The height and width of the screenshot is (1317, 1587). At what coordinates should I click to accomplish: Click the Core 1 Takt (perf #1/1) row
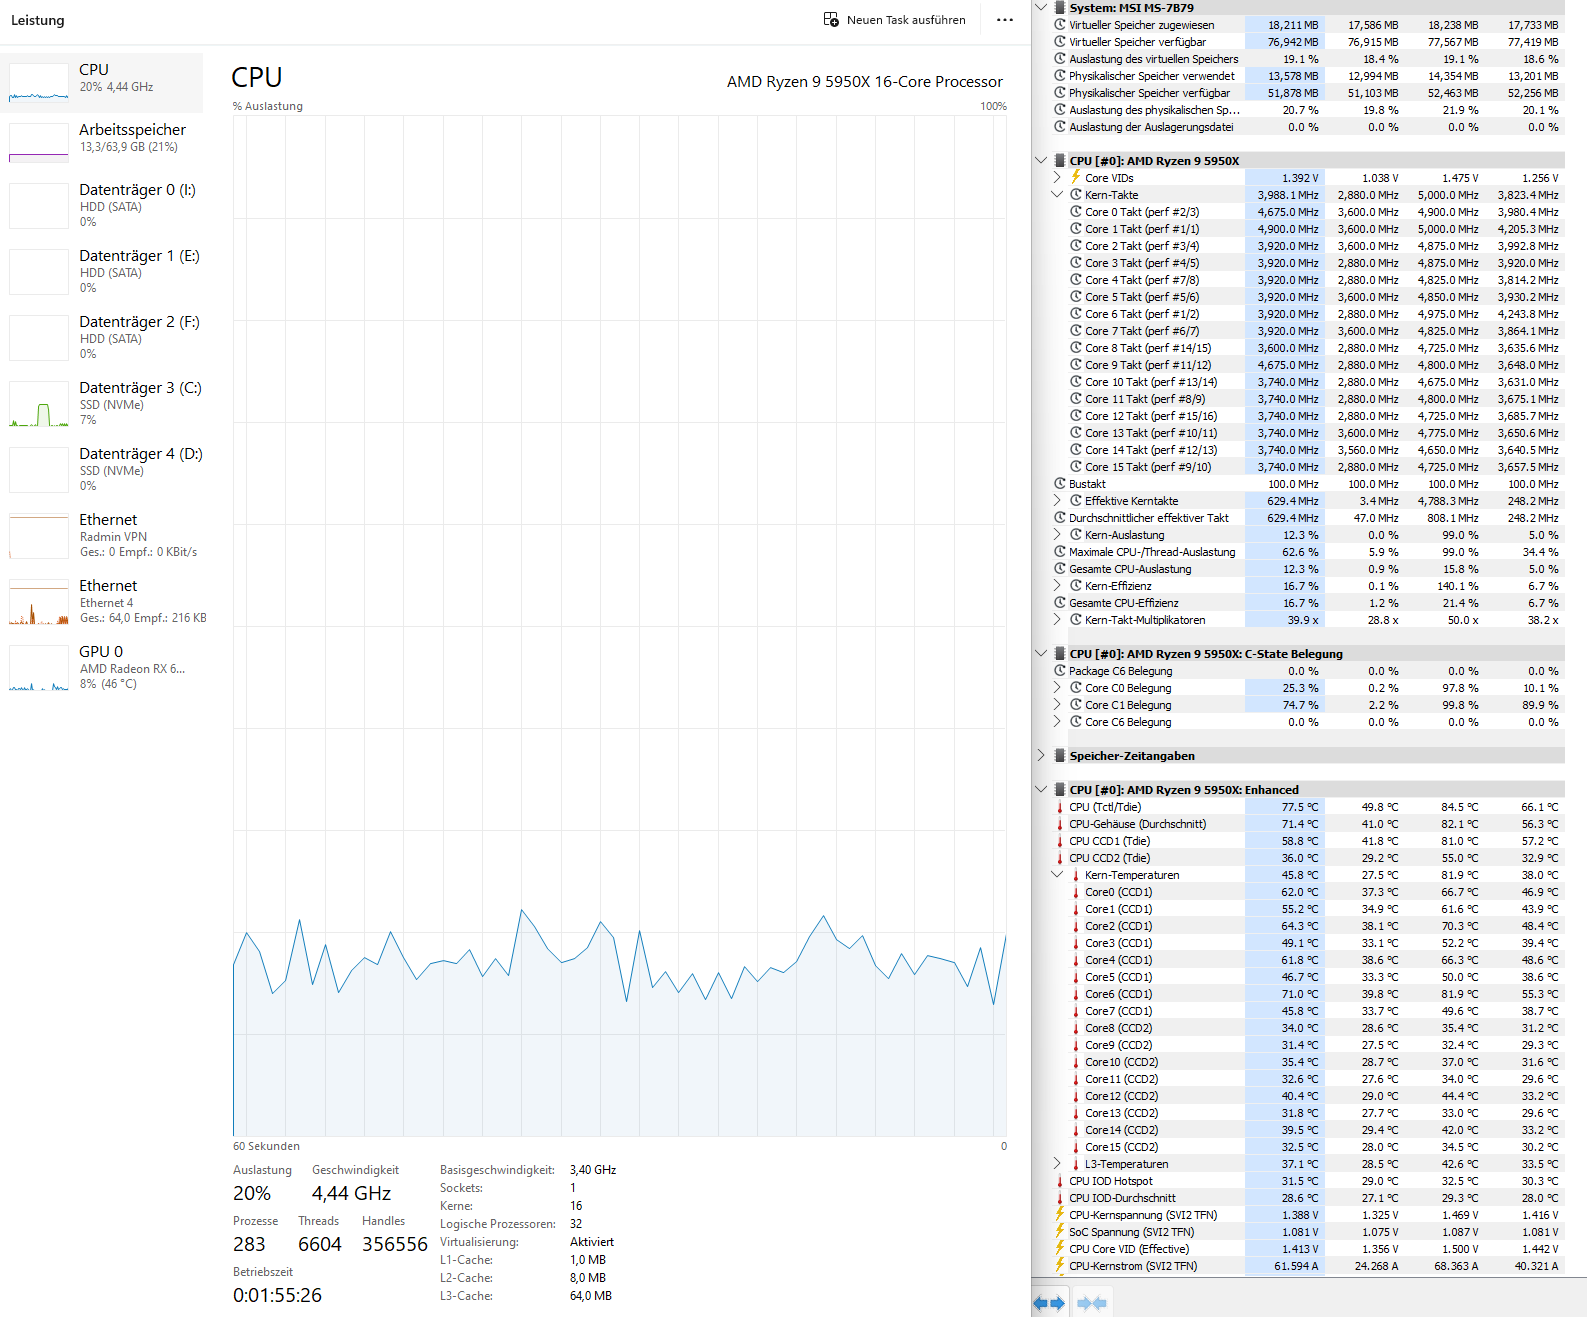1308,229
